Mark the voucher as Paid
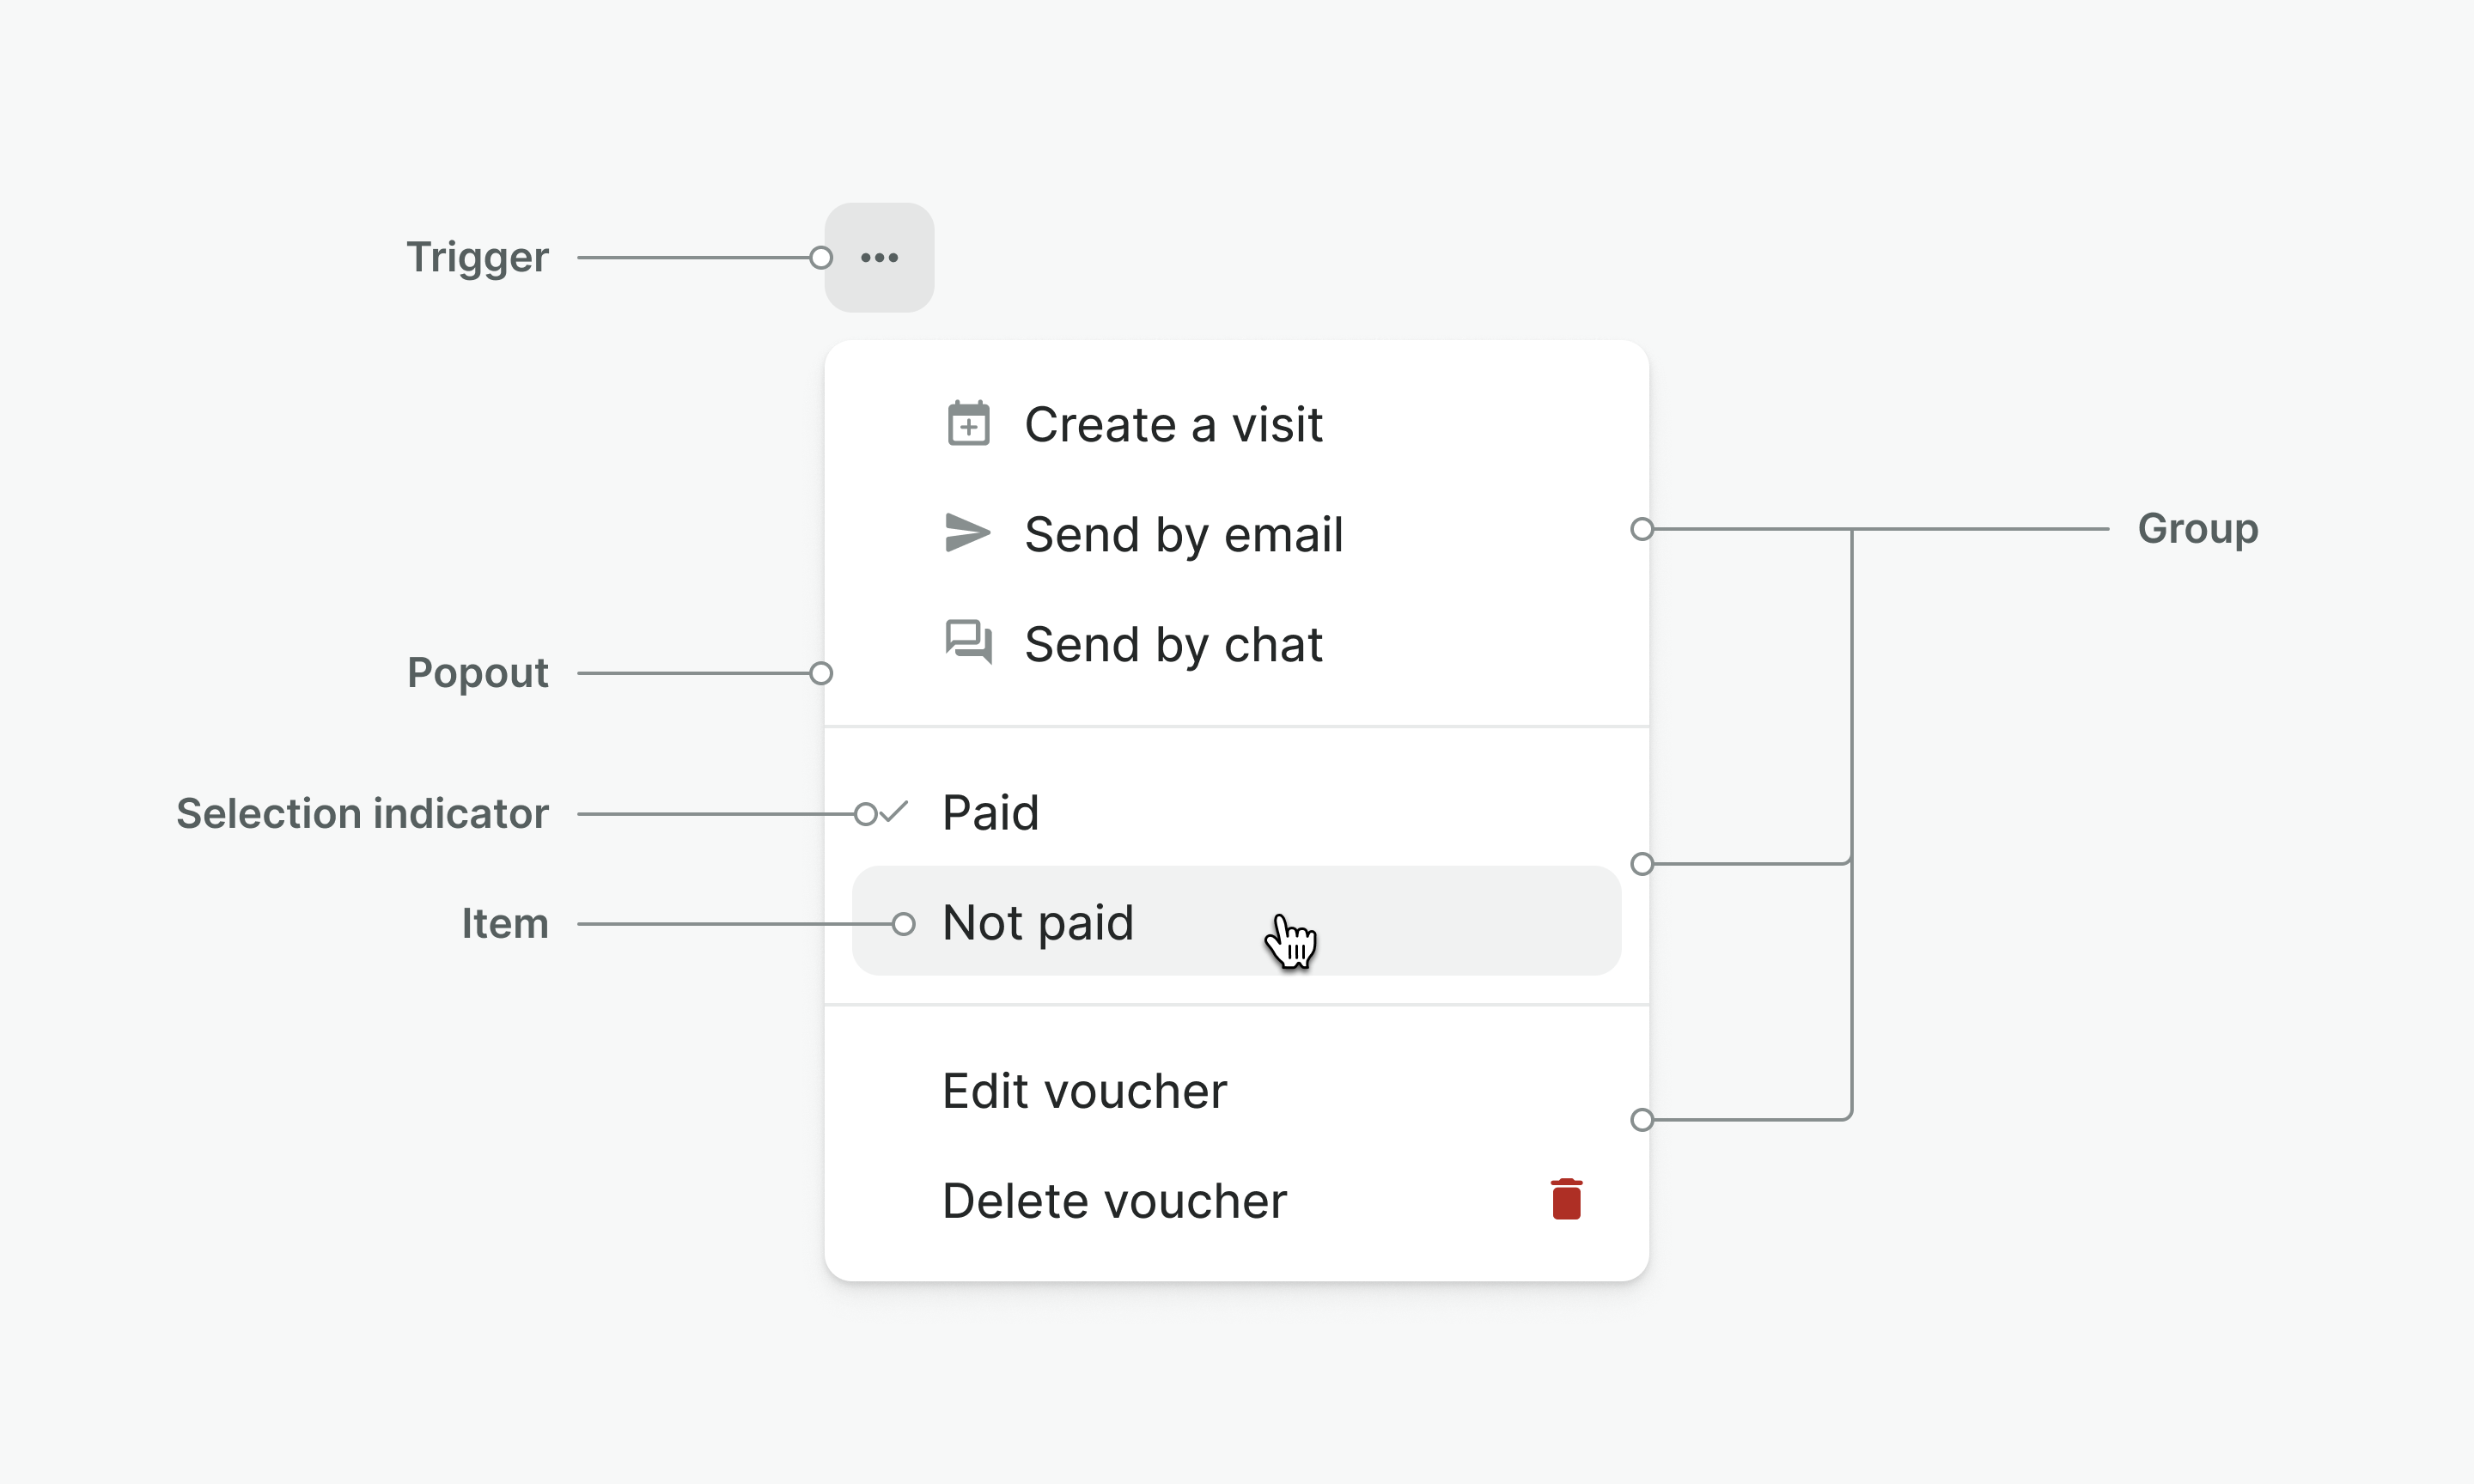2474x1484 pixels. point(990,811)
